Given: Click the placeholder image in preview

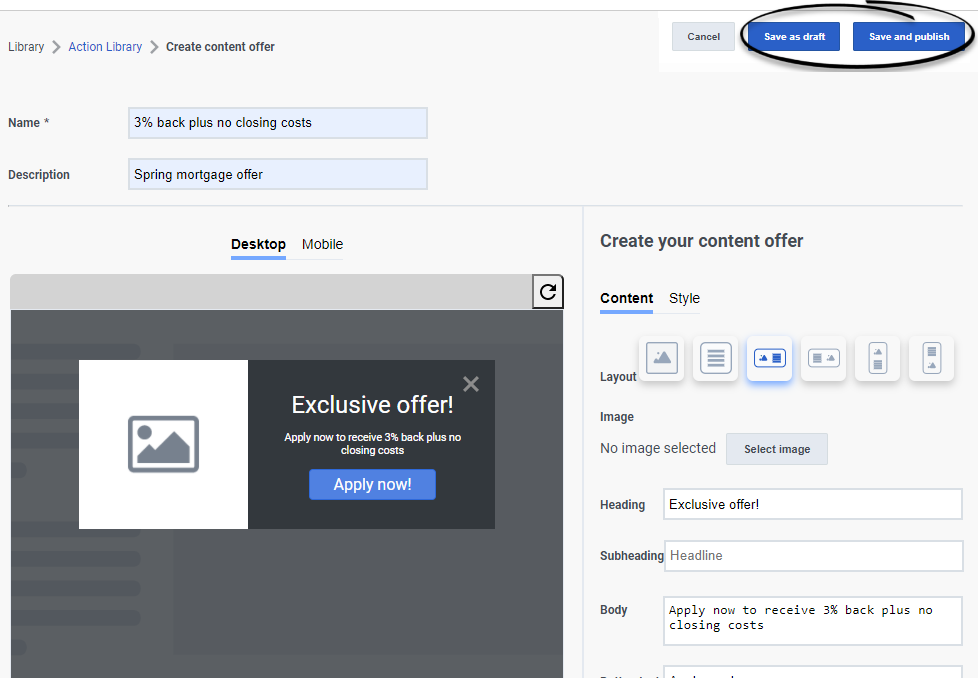Looking at the screenshot, I should click(x=163, y=444).
